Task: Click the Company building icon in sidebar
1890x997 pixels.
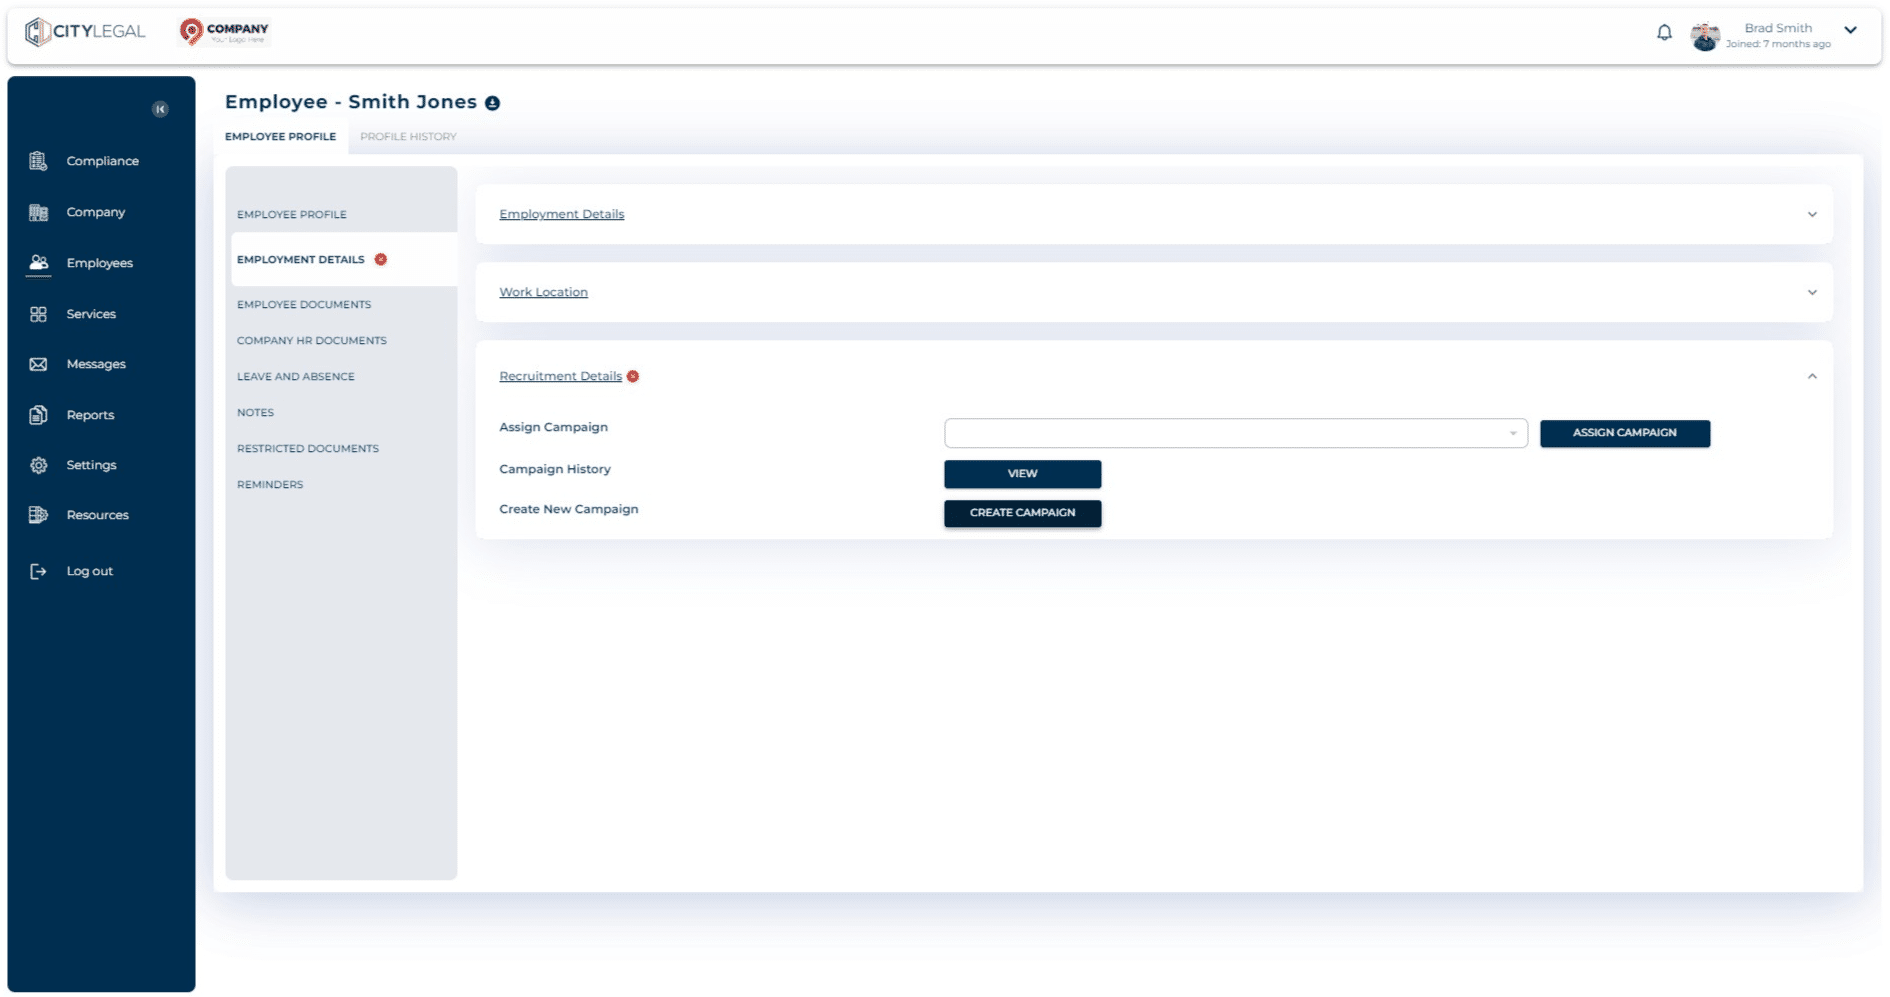Action: click(38, 212)
